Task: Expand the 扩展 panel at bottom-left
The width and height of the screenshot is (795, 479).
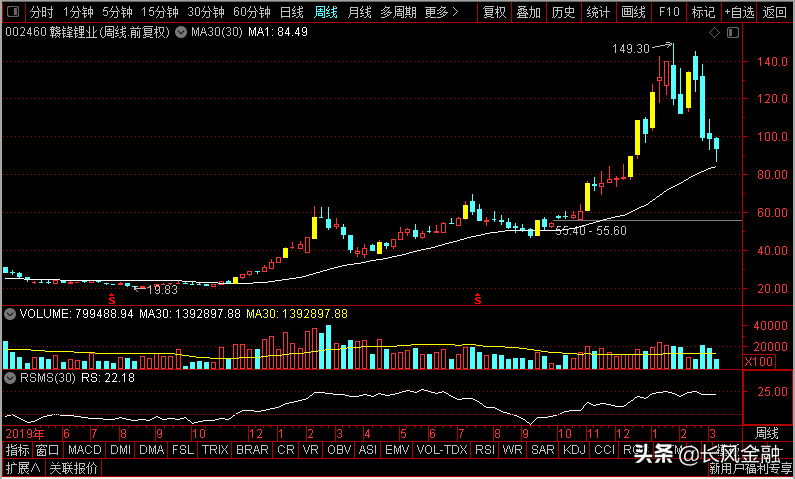Action: click(x=22, y=468)
